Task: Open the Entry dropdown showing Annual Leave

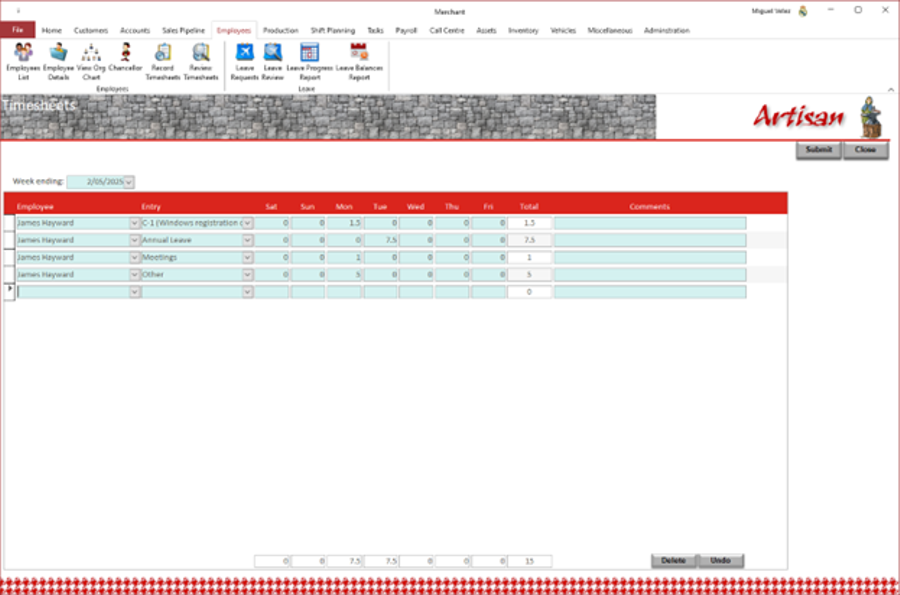Action: tap(248, 240)
